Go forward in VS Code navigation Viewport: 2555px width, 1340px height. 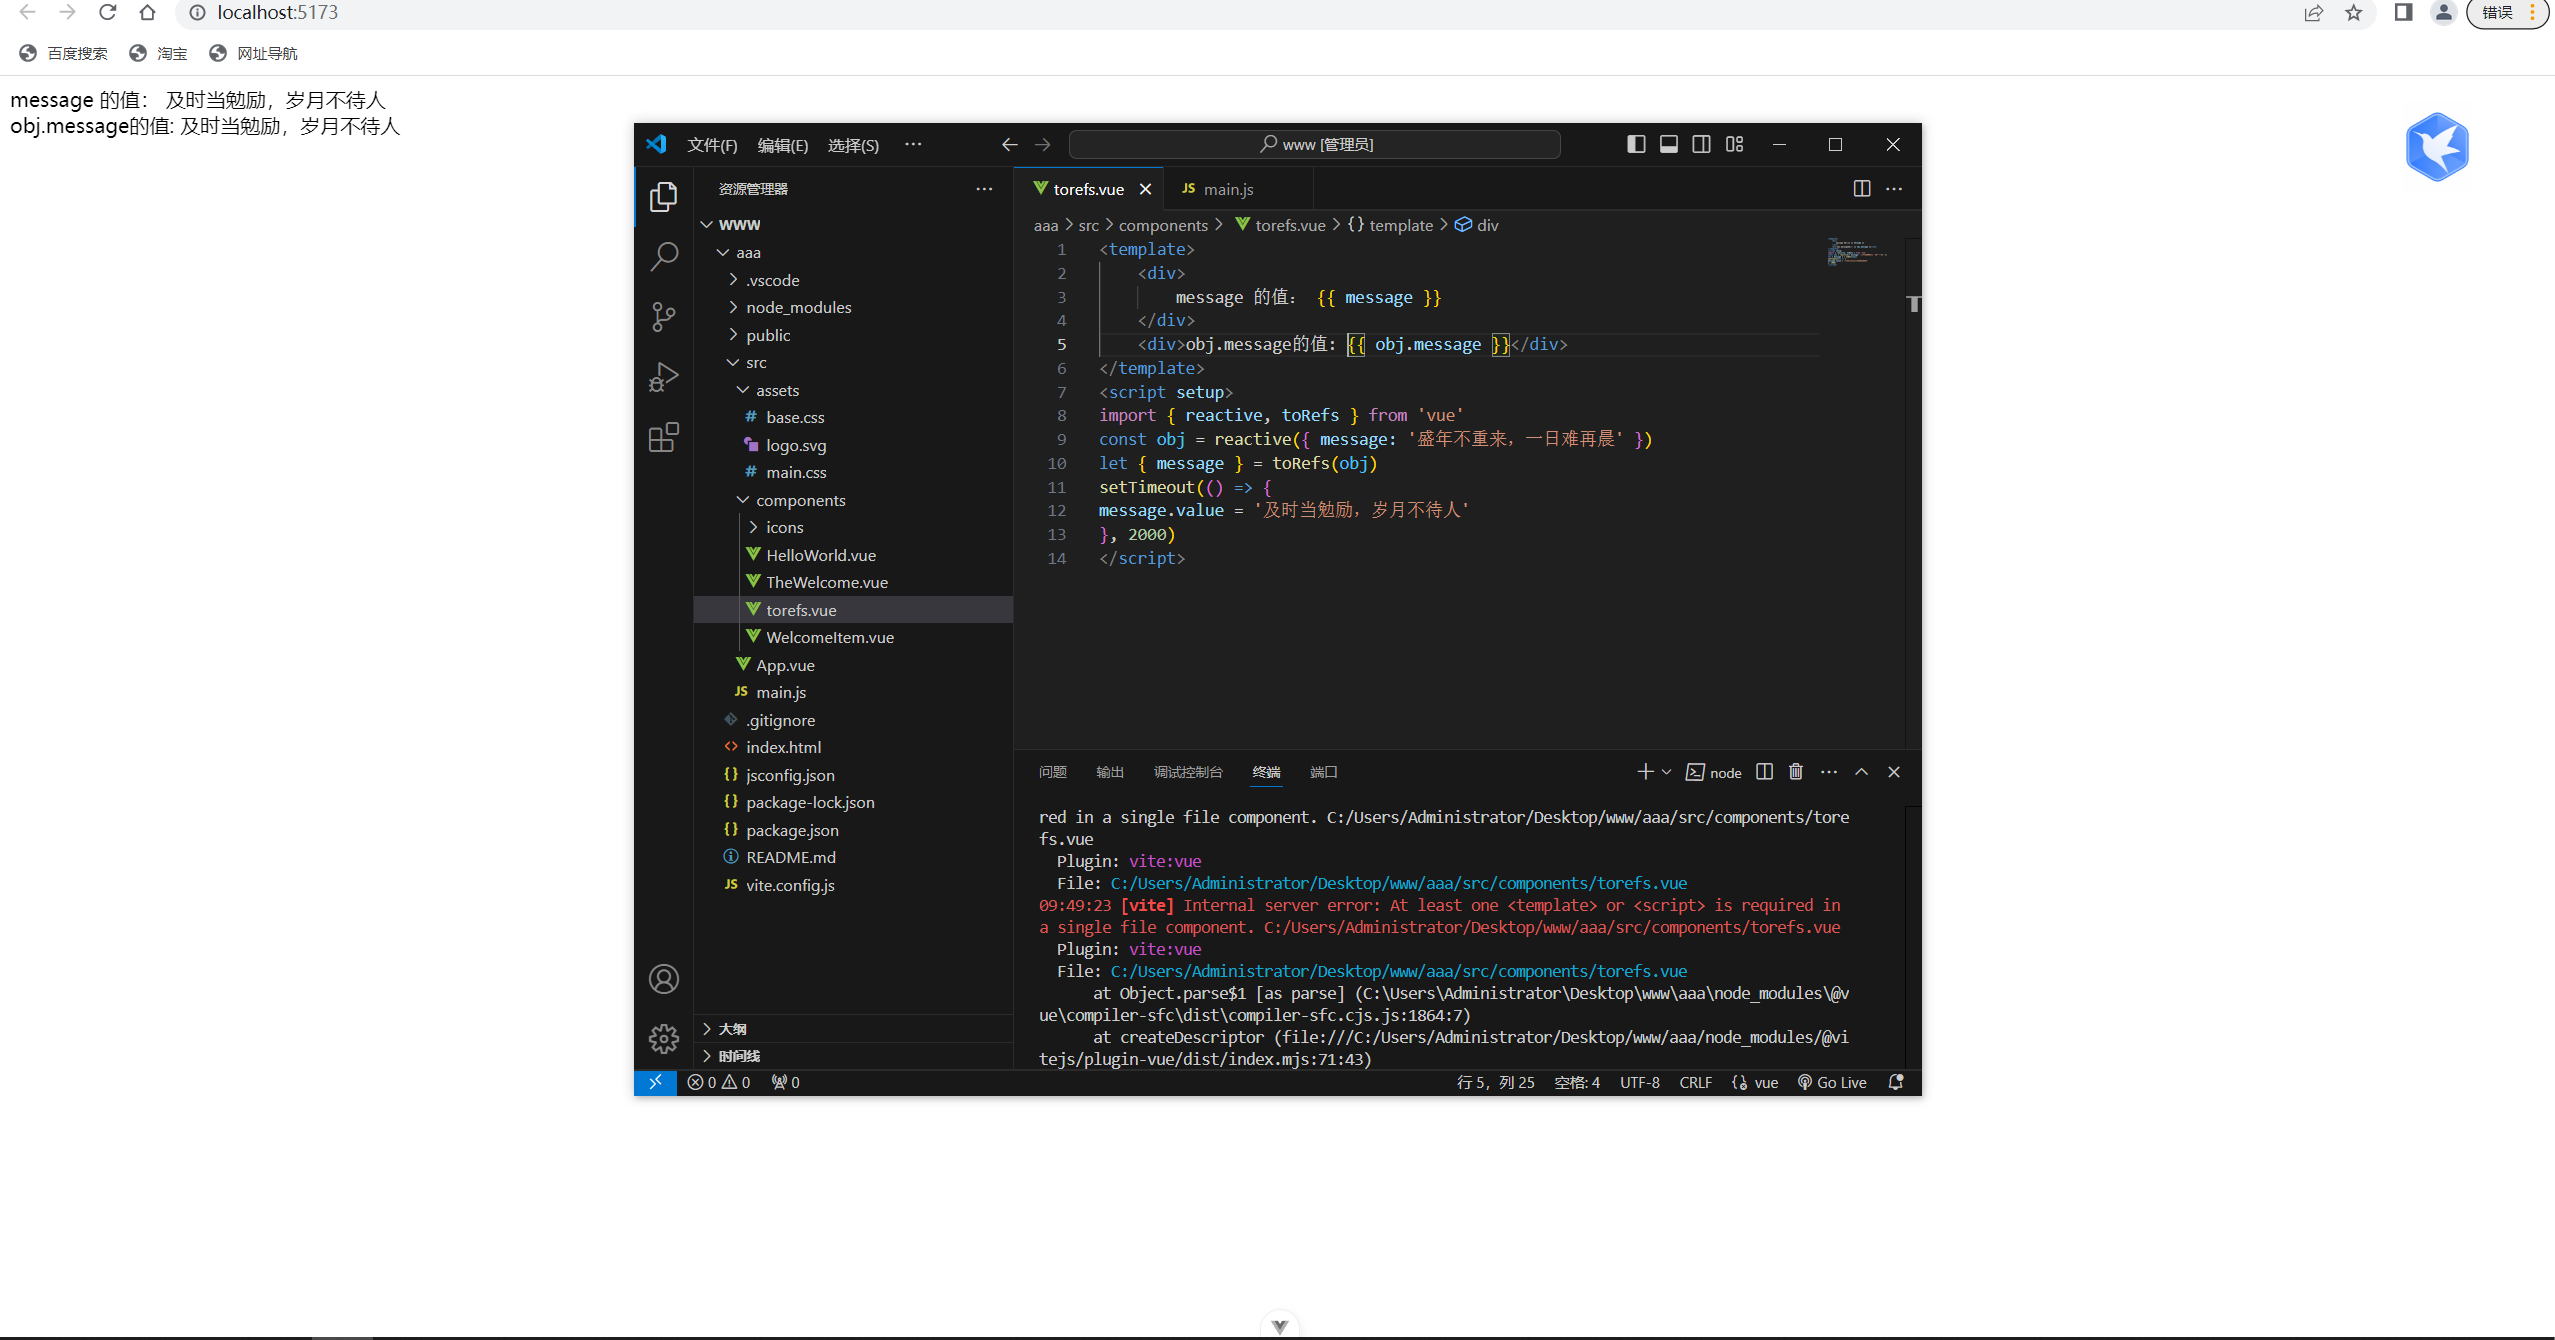1042,145
